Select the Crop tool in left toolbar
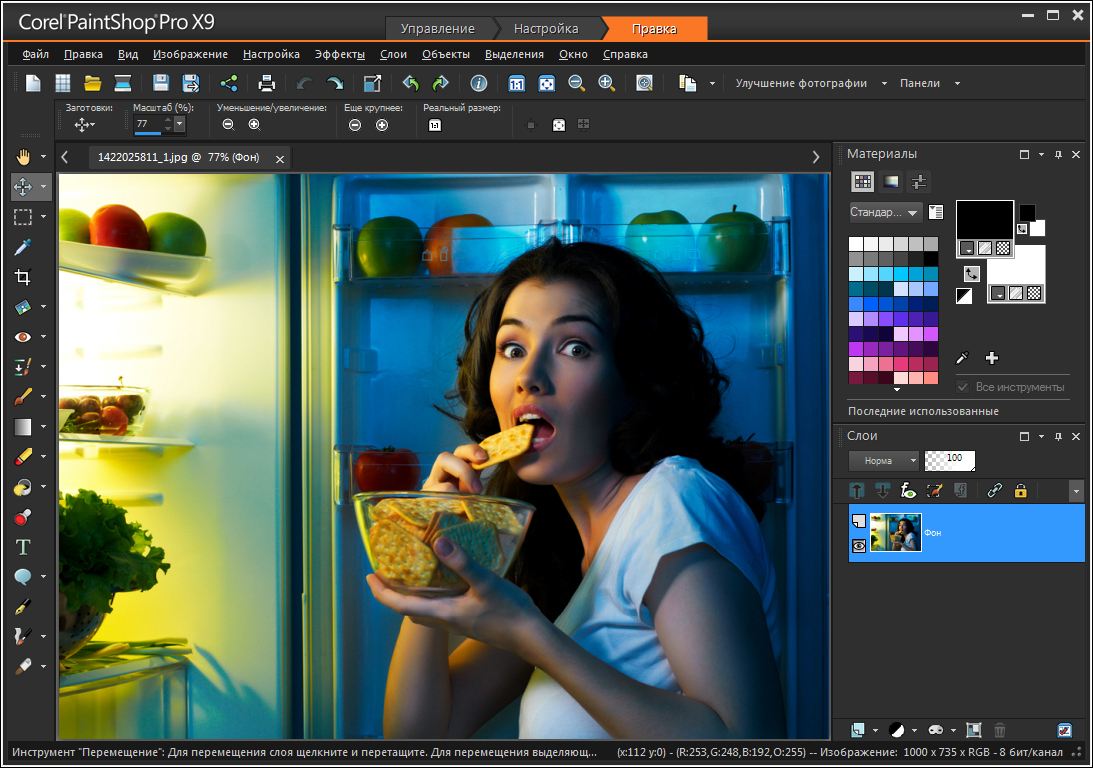Image resolution: width=1093 pixels, height=768 pixels. point(22,277)
